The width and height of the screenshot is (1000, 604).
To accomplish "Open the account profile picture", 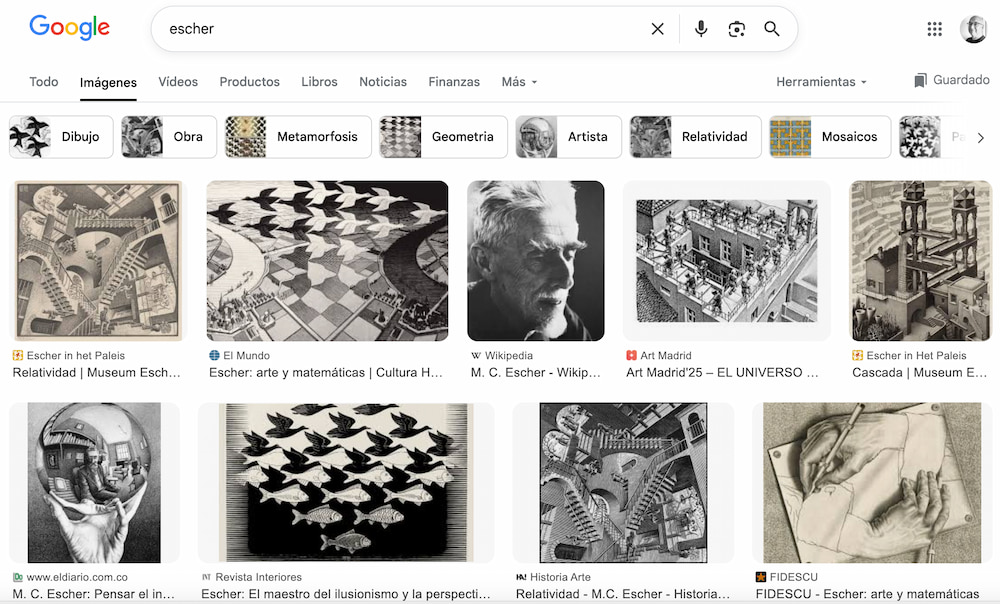I will click(x=974, y=29).
